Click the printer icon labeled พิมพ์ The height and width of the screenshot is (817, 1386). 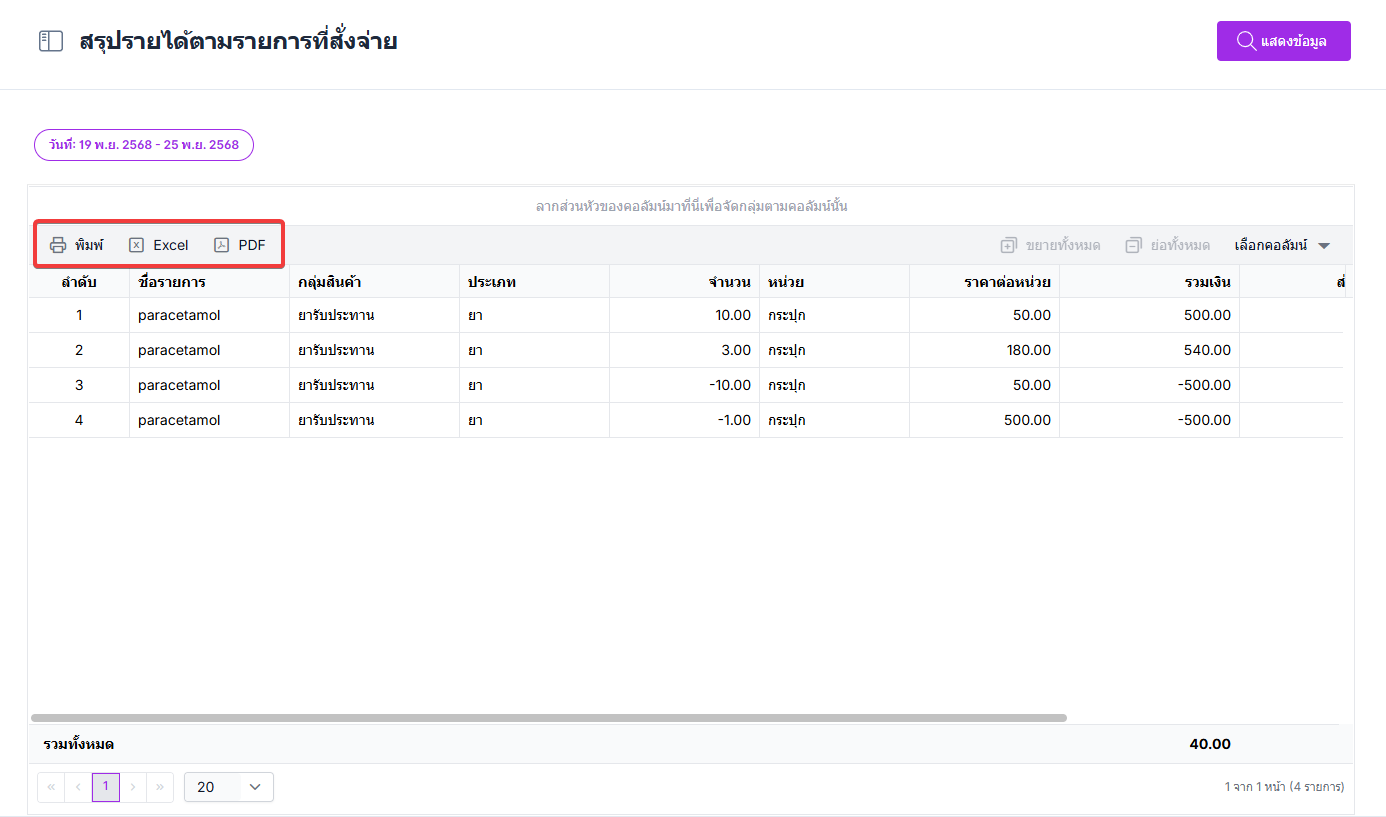[x=58, y=245]
